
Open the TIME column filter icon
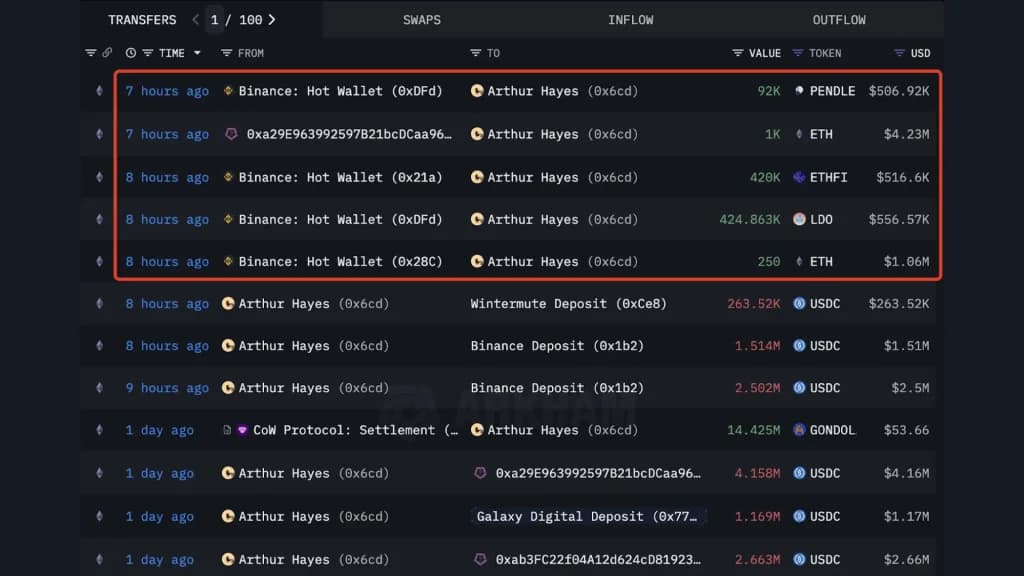coord(148,53)
